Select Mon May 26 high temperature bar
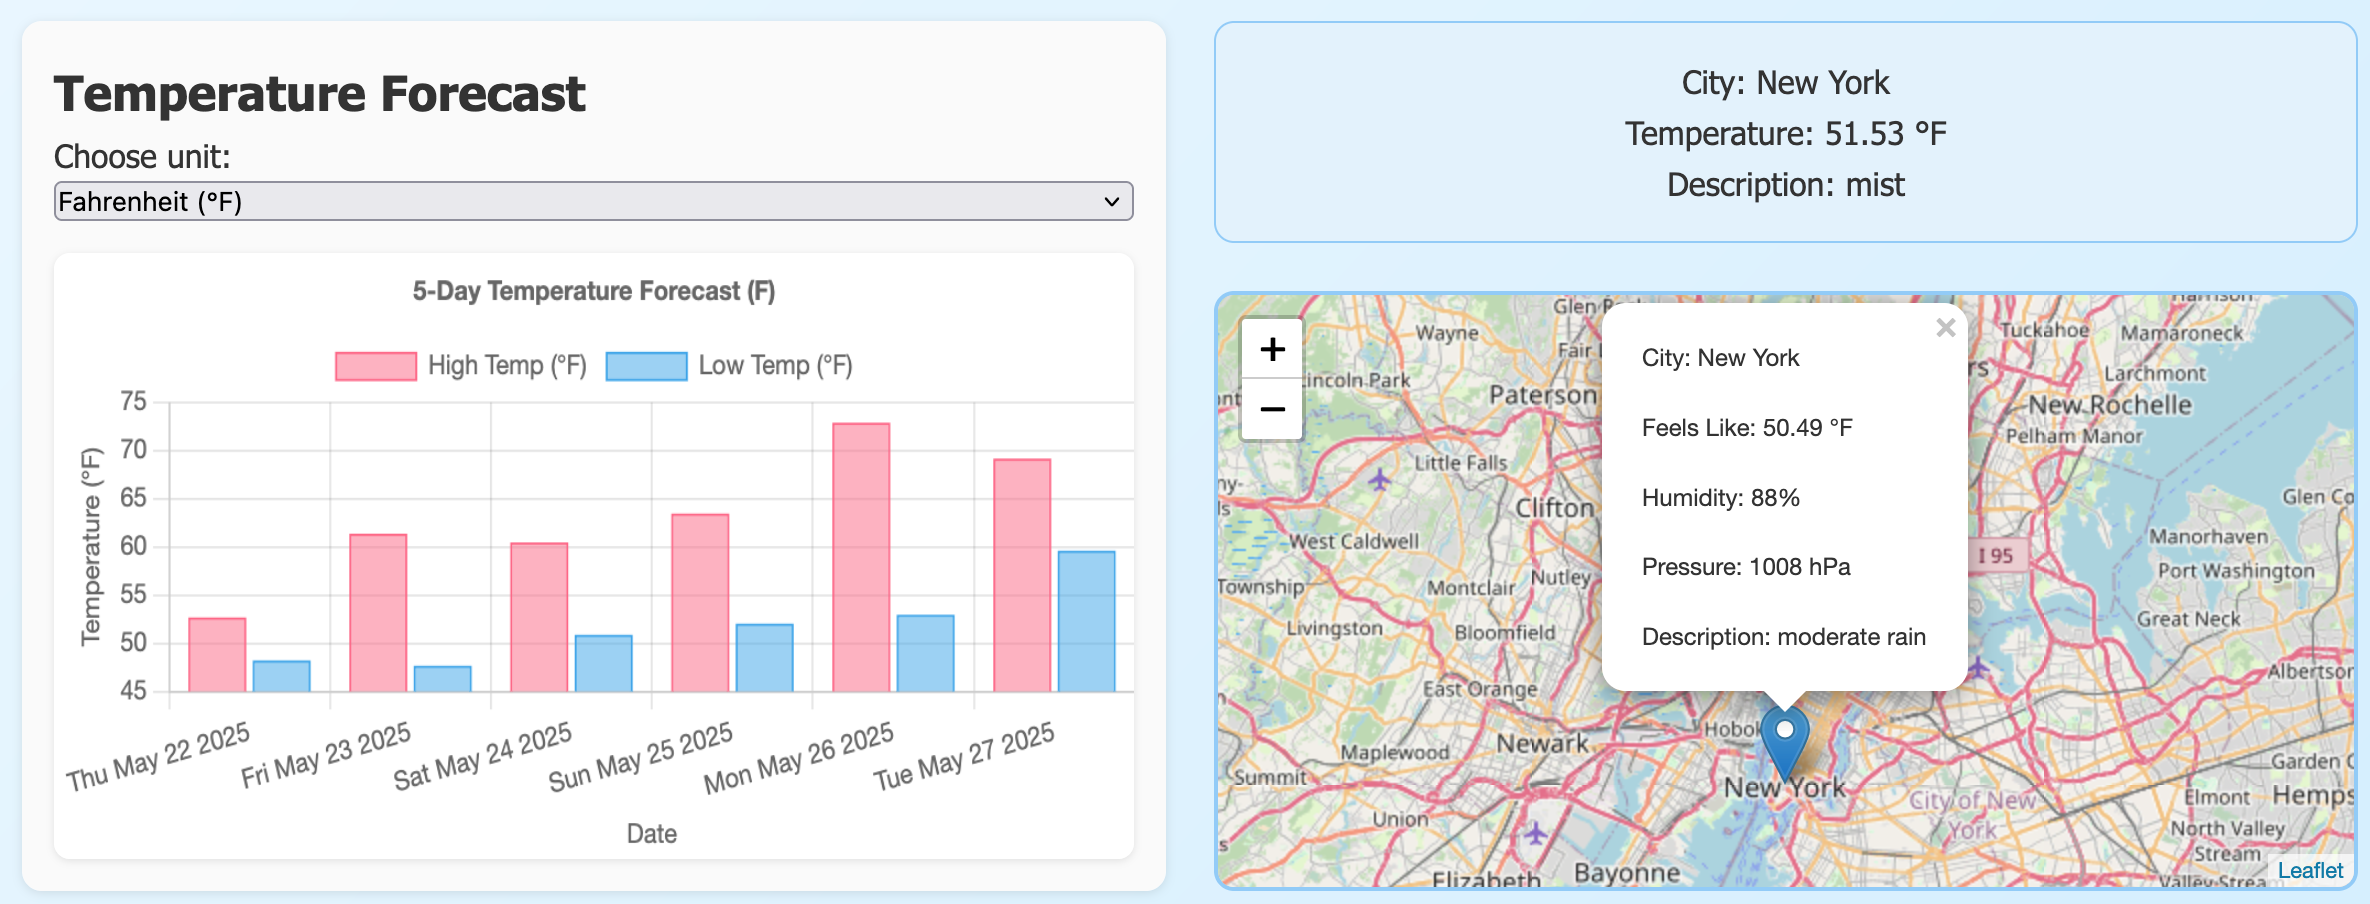 pyautogui.click(x=861, y=557)
